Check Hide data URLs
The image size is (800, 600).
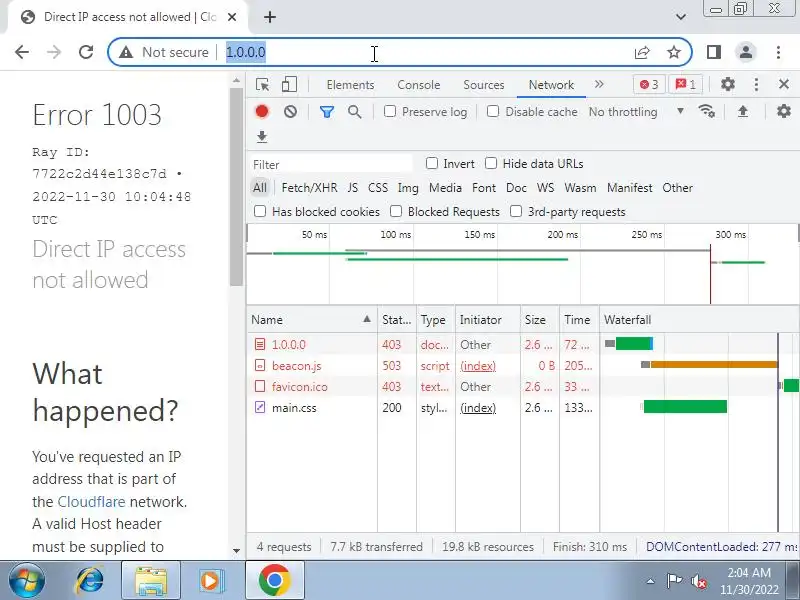(x=491, y=163)
